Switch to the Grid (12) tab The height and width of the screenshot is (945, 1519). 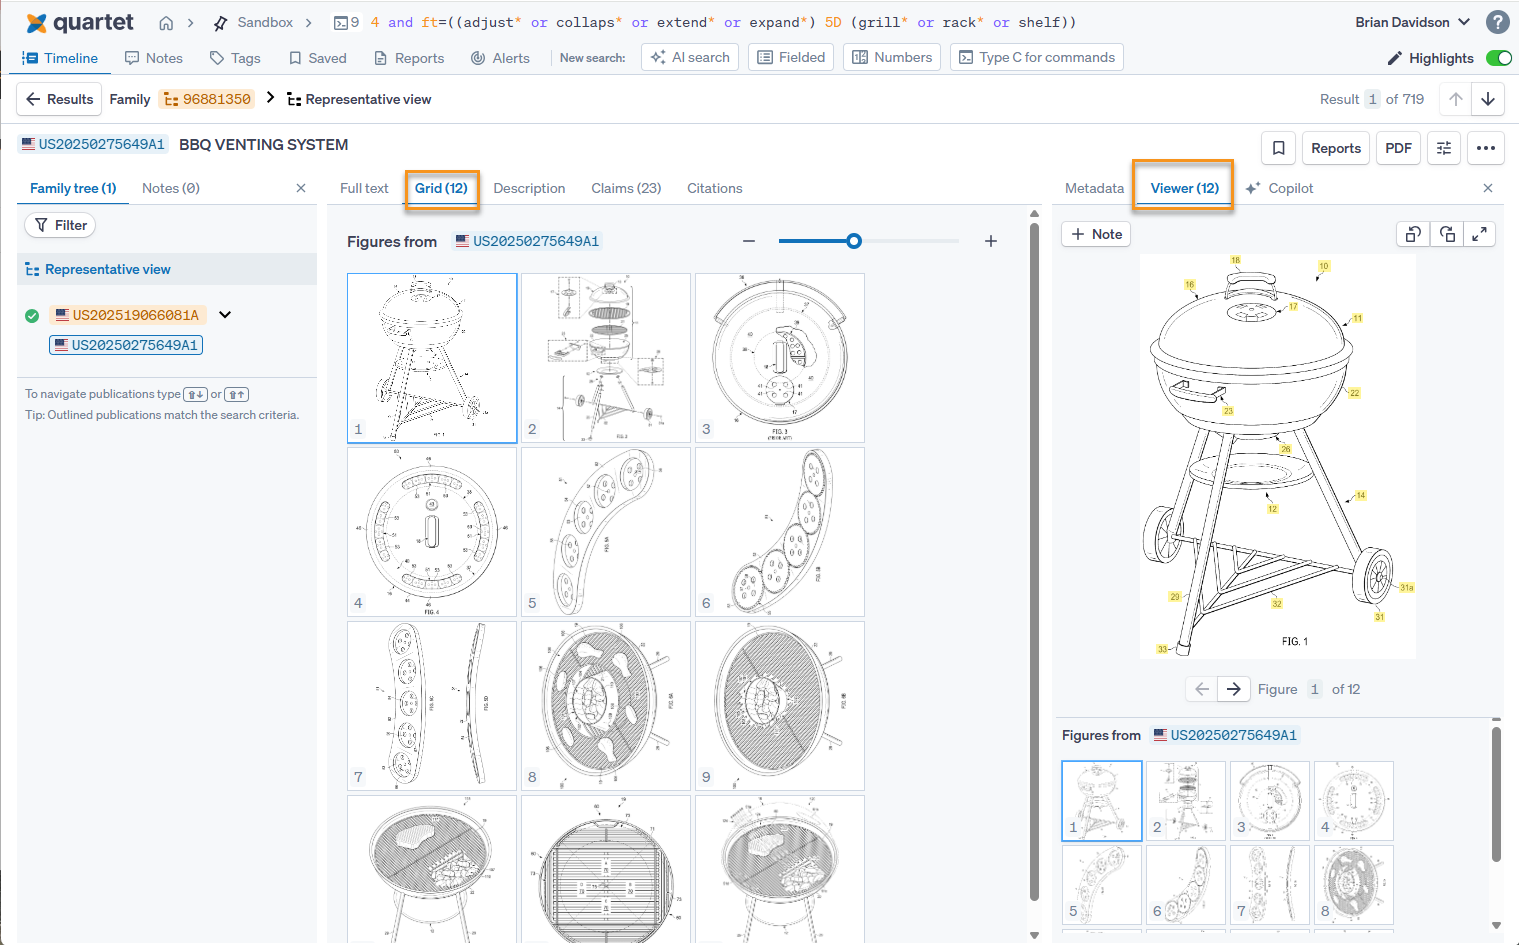[441, 188]
